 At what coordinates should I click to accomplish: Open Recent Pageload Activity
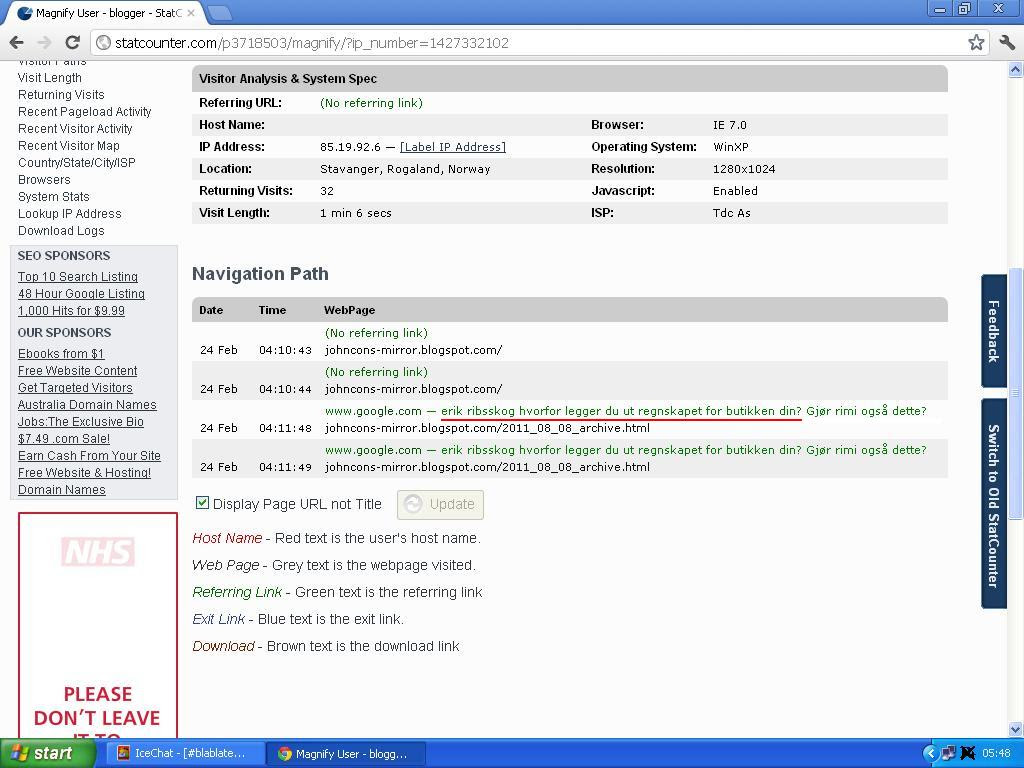click(85, 112)
